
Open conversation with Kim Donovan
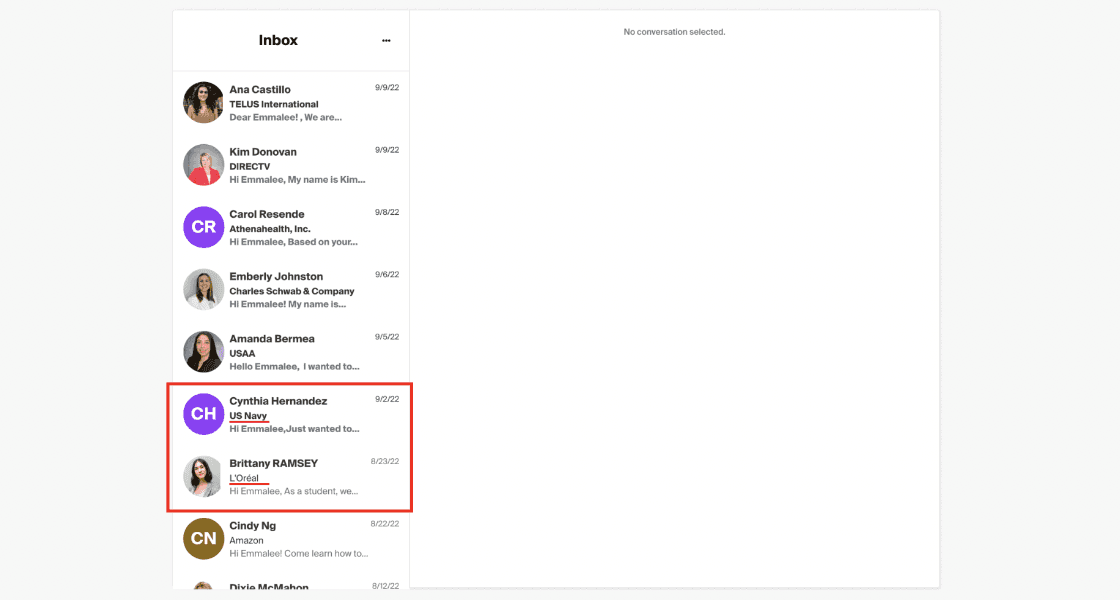tap(291, 165)
